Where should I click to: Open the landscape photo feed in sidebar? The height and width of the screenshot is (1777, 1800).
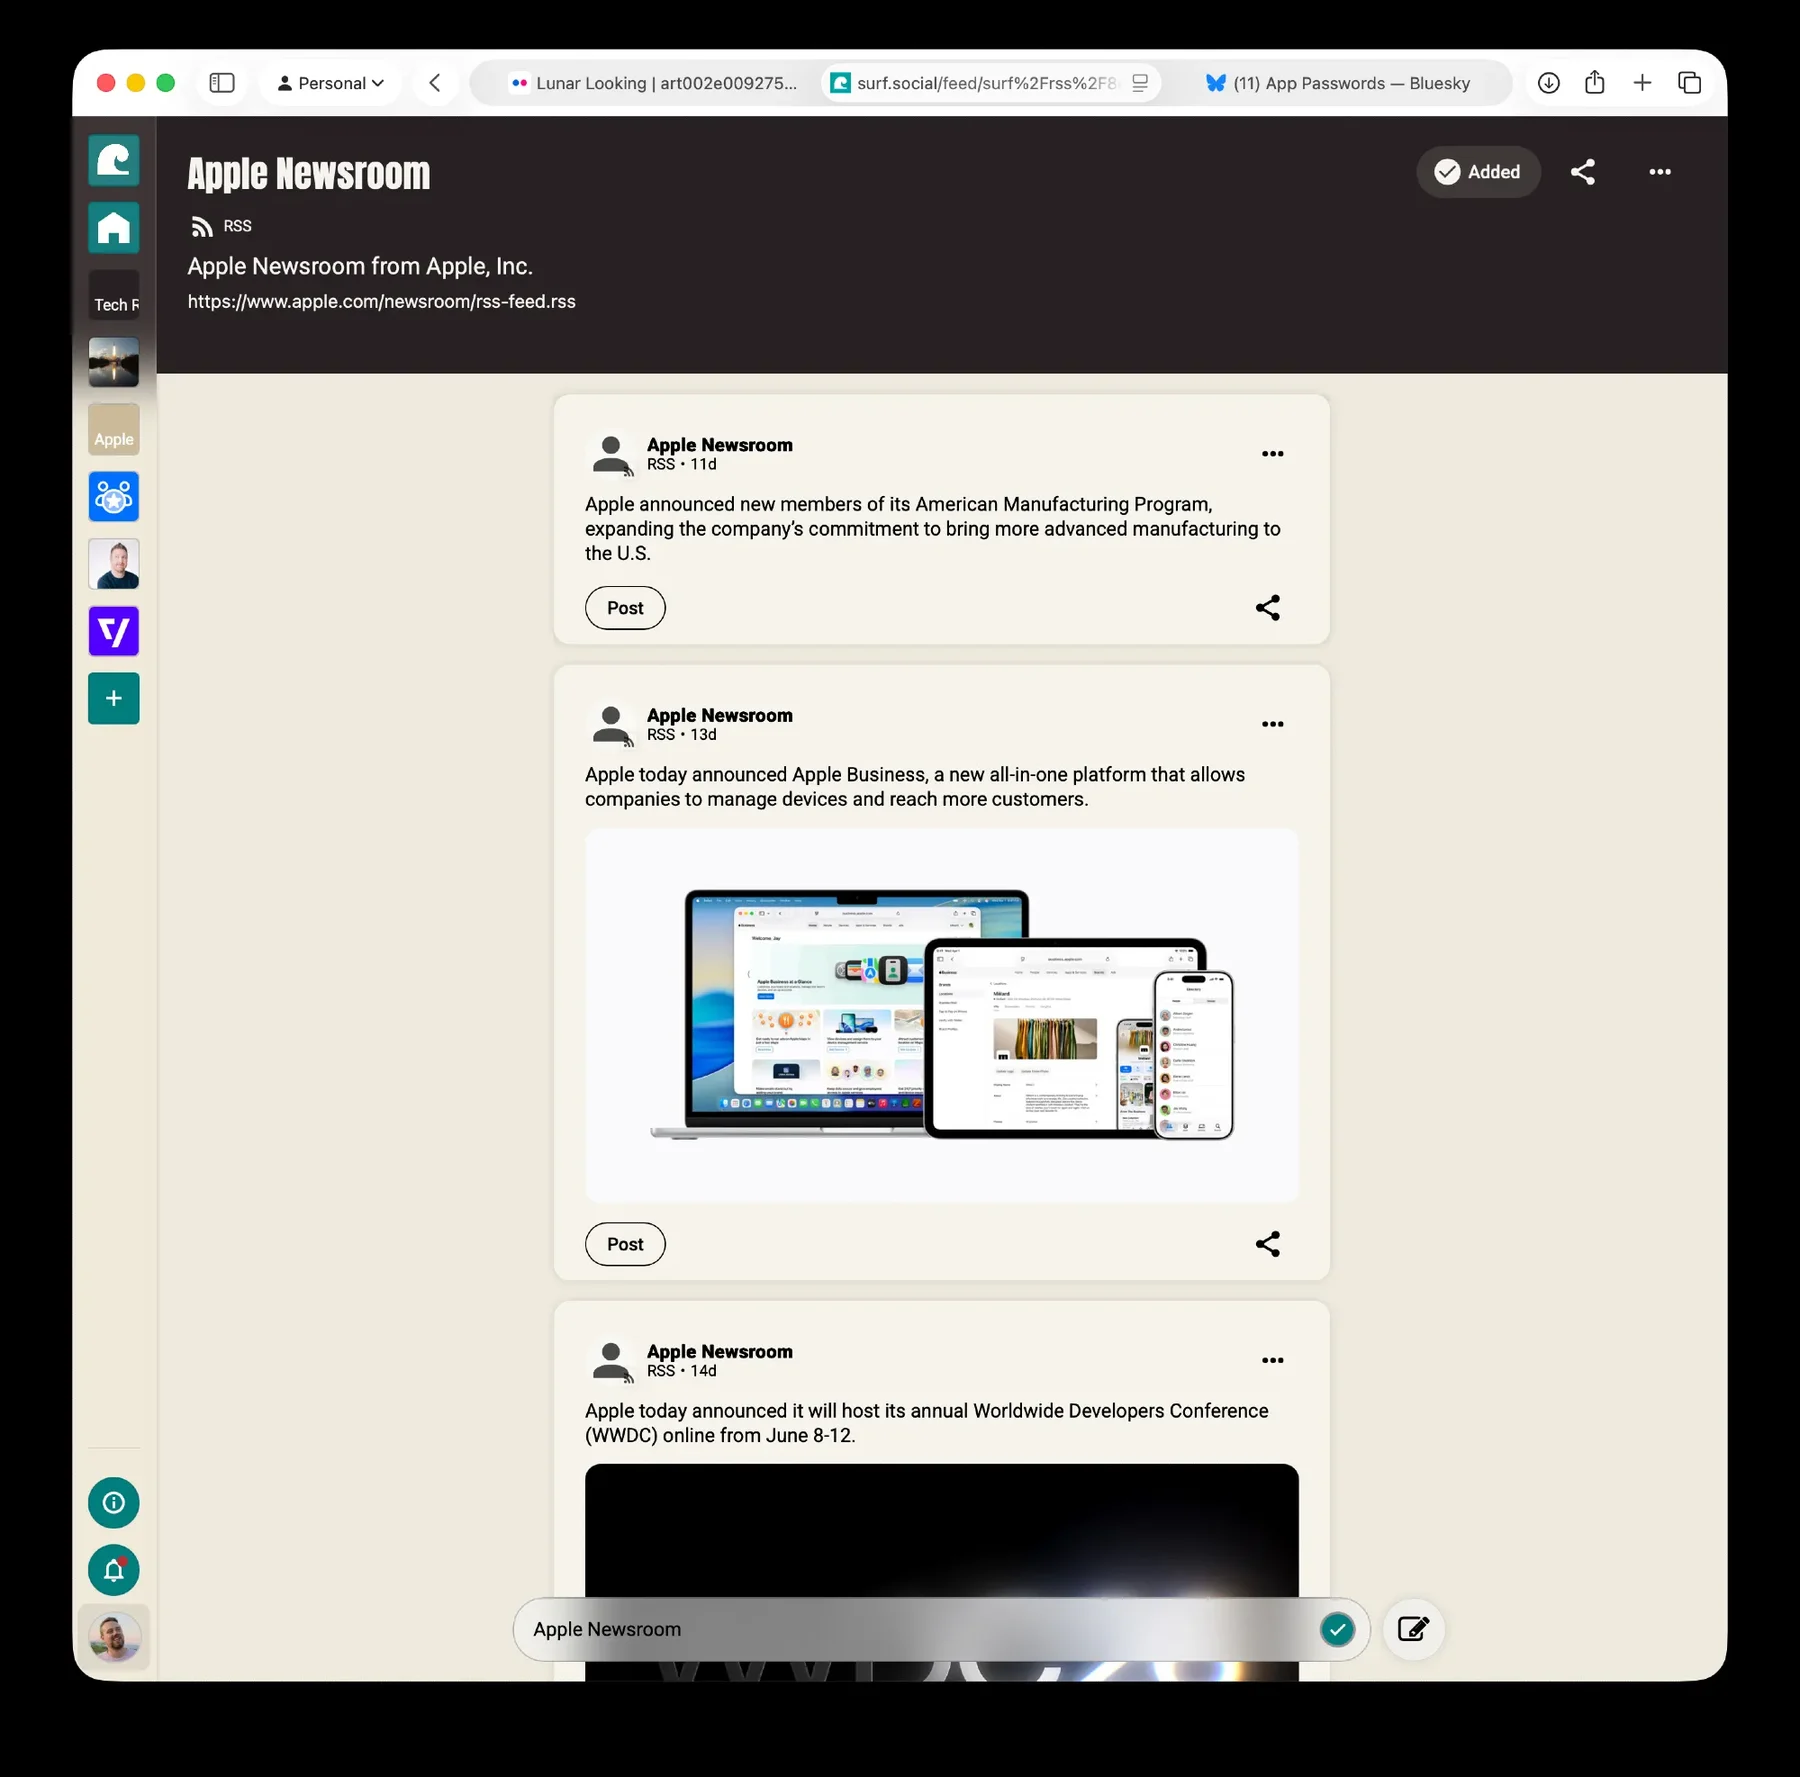(113, 363)
